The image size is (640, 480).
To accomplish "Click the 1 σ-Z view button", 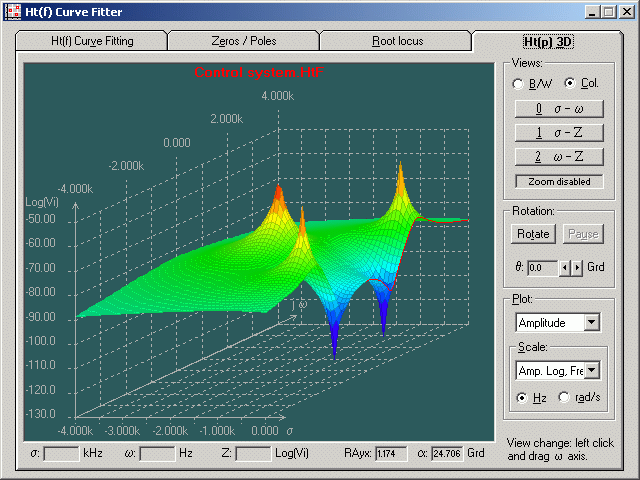I will pyautogui.click(x=559, y=133).
